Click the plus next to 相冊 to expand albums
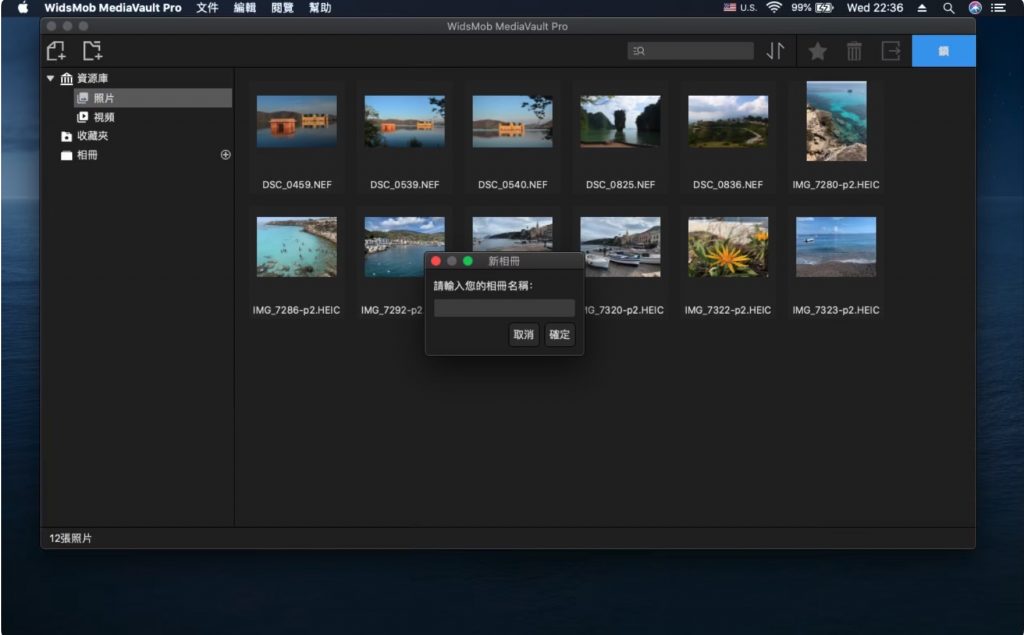The image size is (1024, 635). point(225,155)
